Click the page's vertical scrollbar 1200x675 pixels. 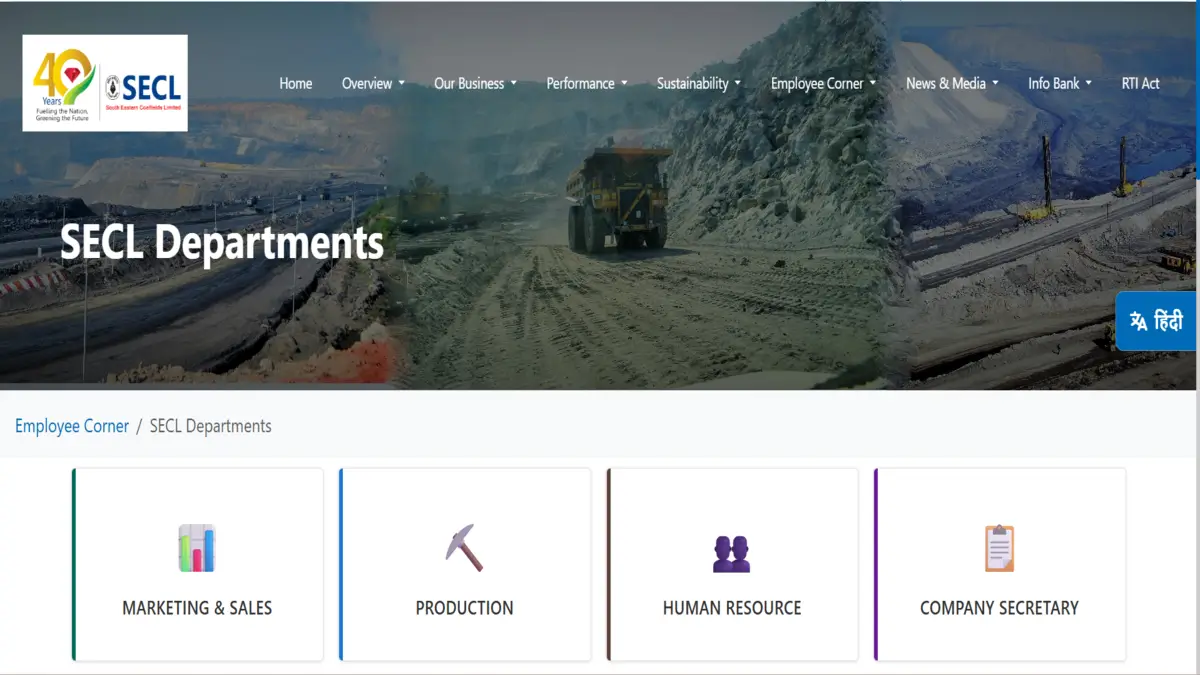(1197, 337)
